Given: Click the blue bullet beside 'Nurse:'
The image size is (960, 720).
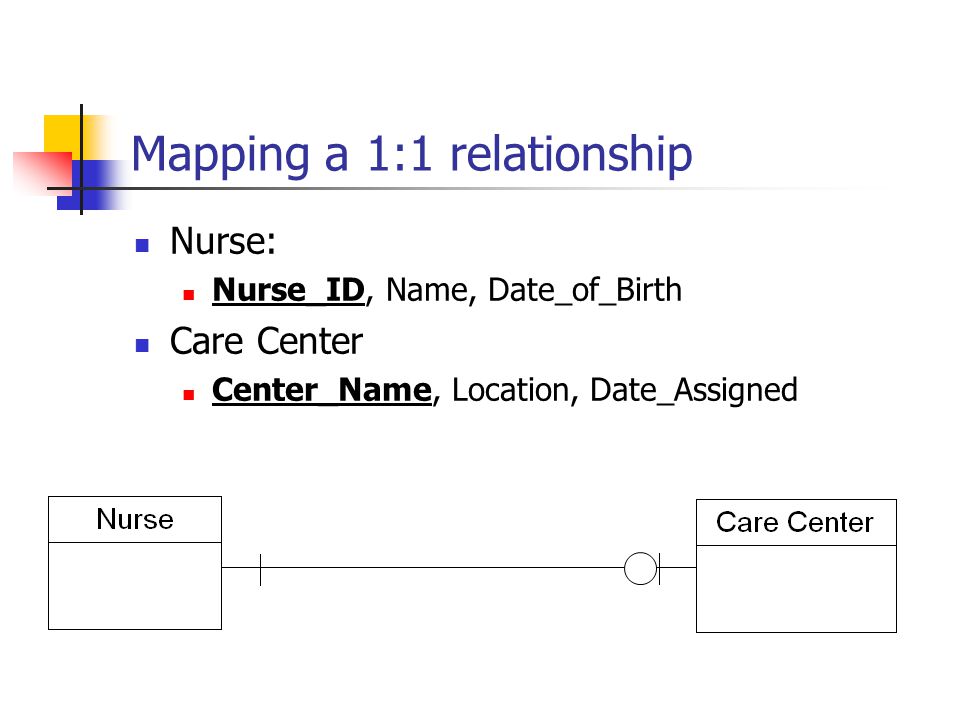Looking at the screenshot, I should click(x=142, y=246).
